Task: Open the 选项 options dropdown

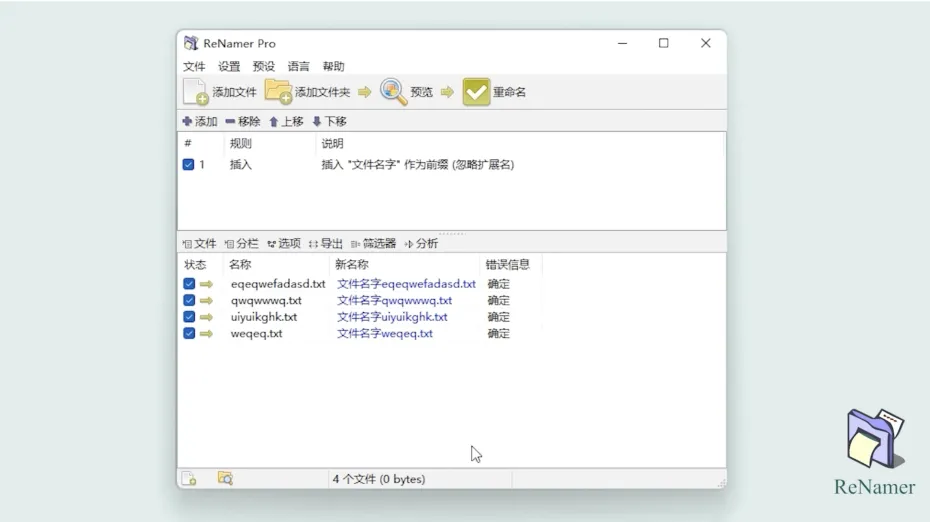Action: 284,244
